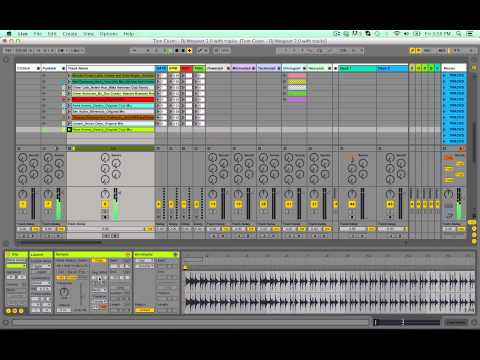480x360 pixels.
Task: Click the sample start marker above waveform
Action: click(x=186, y=267)
